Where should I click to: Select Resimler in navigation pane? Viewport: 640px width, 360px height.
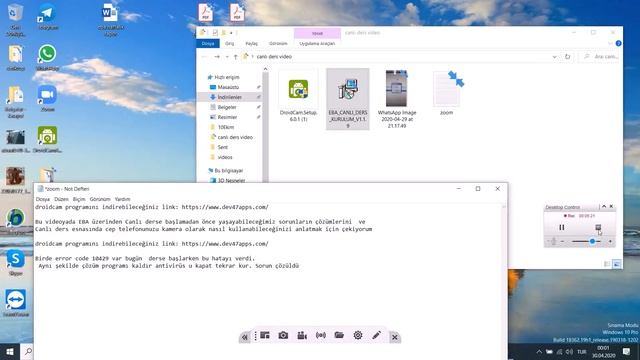[227, 117]
